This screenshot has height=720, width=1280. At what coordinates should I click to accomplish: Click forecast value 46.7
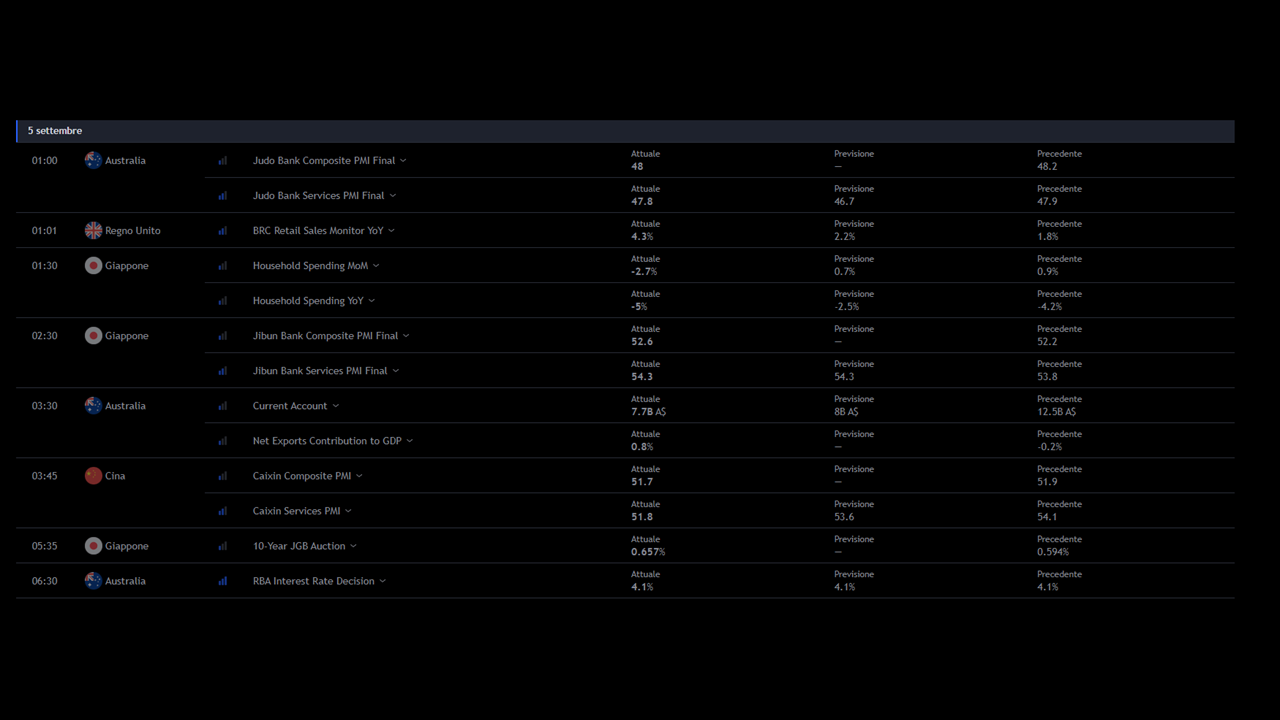point(844,202)
